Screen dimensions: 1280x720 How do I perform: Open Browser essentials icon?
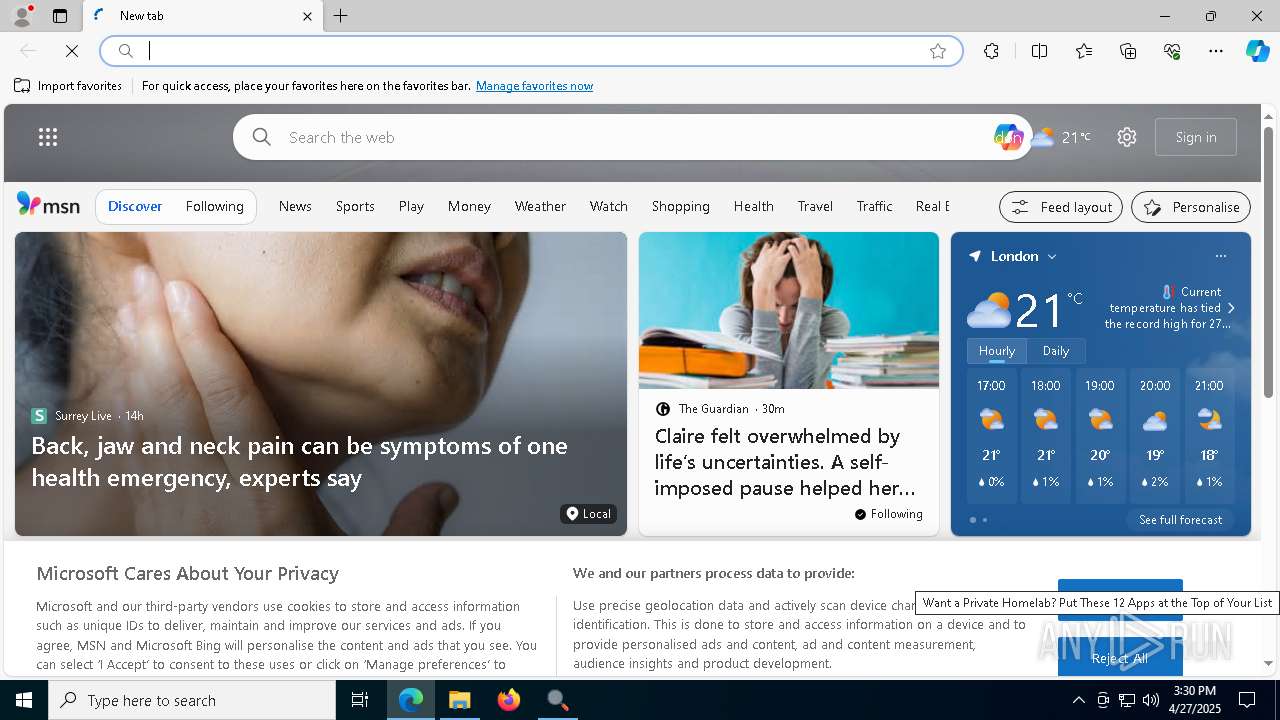pyautogui.click(x=1172, y=51)
